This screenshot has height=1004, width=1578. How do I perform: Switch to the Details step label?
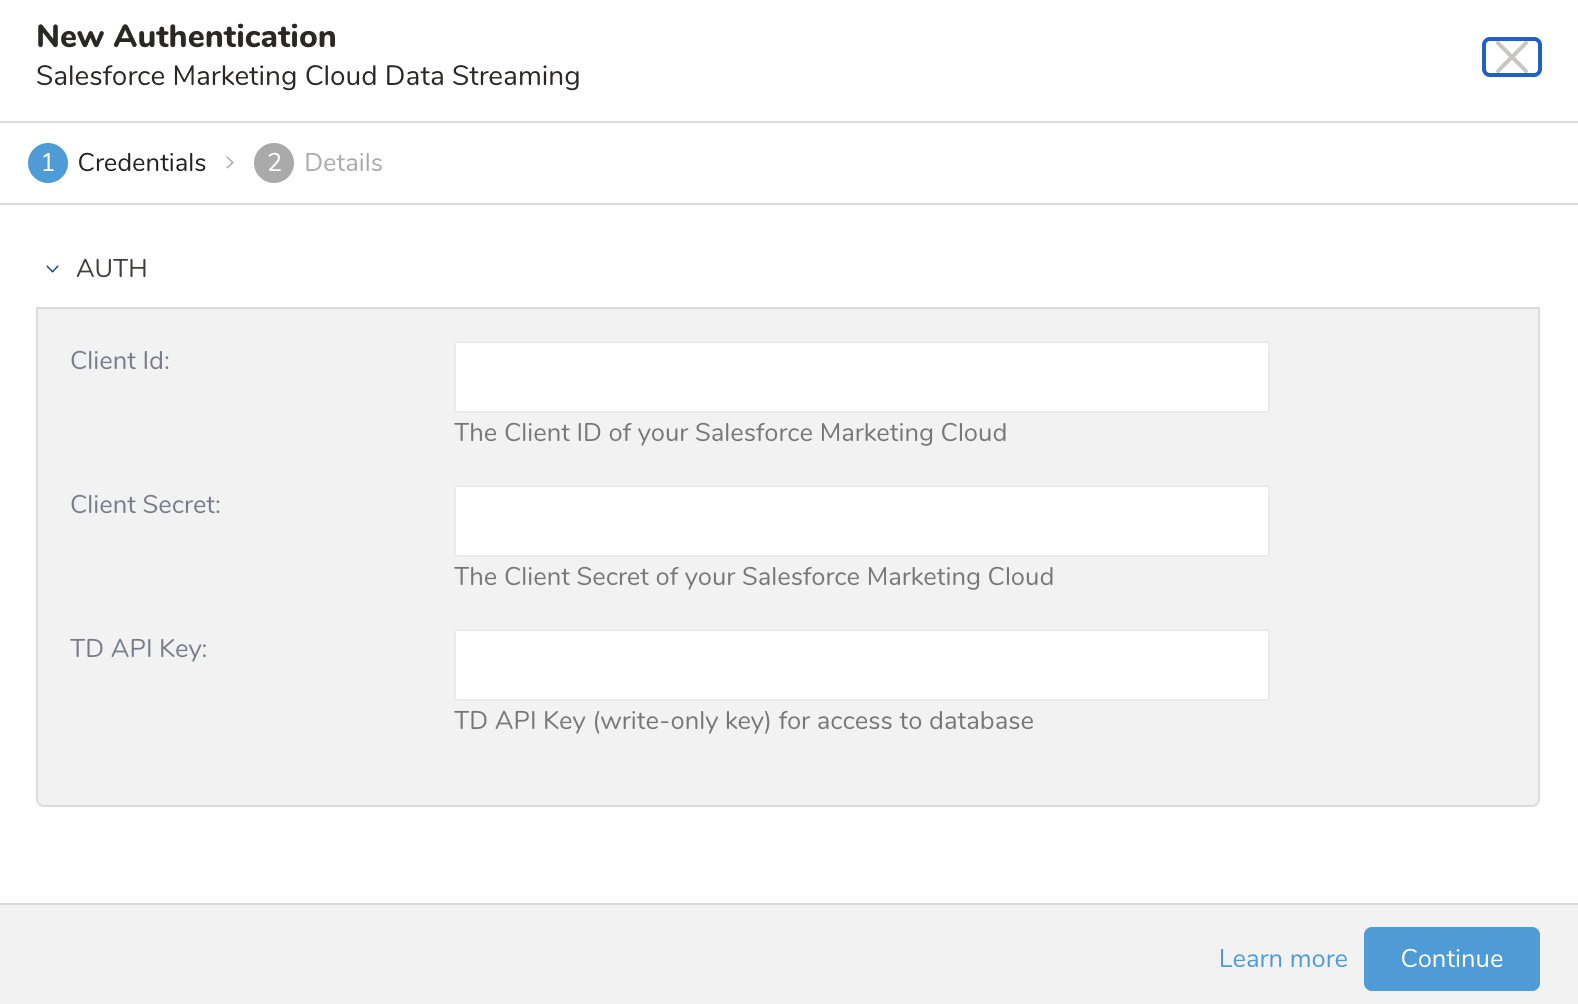pos(343,163)
